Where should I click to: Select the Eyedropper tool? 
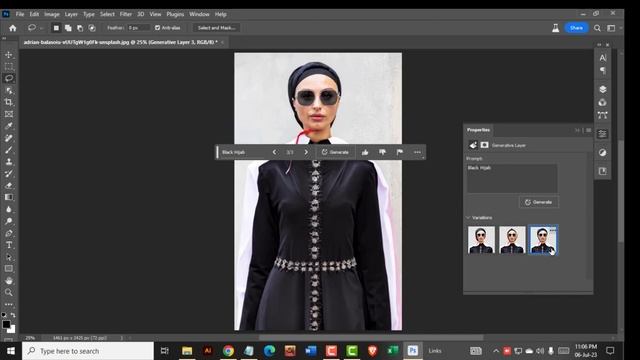9,126
